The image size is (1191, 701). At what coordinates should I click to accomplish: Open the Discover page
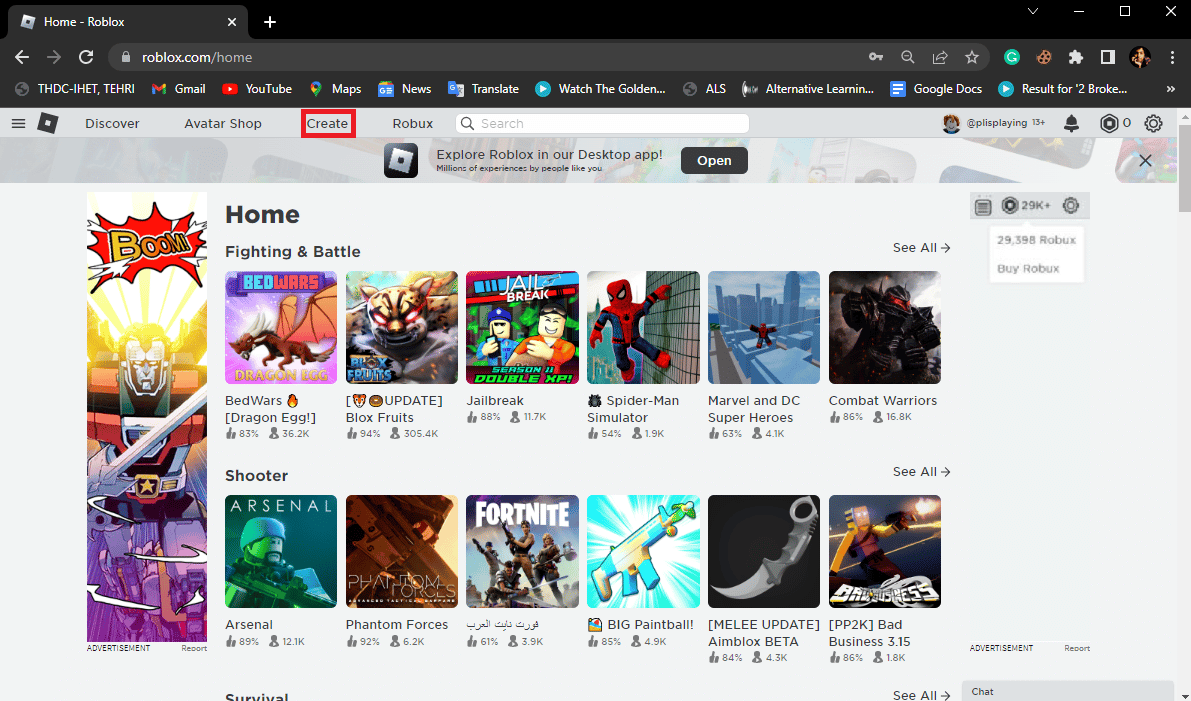112,123
